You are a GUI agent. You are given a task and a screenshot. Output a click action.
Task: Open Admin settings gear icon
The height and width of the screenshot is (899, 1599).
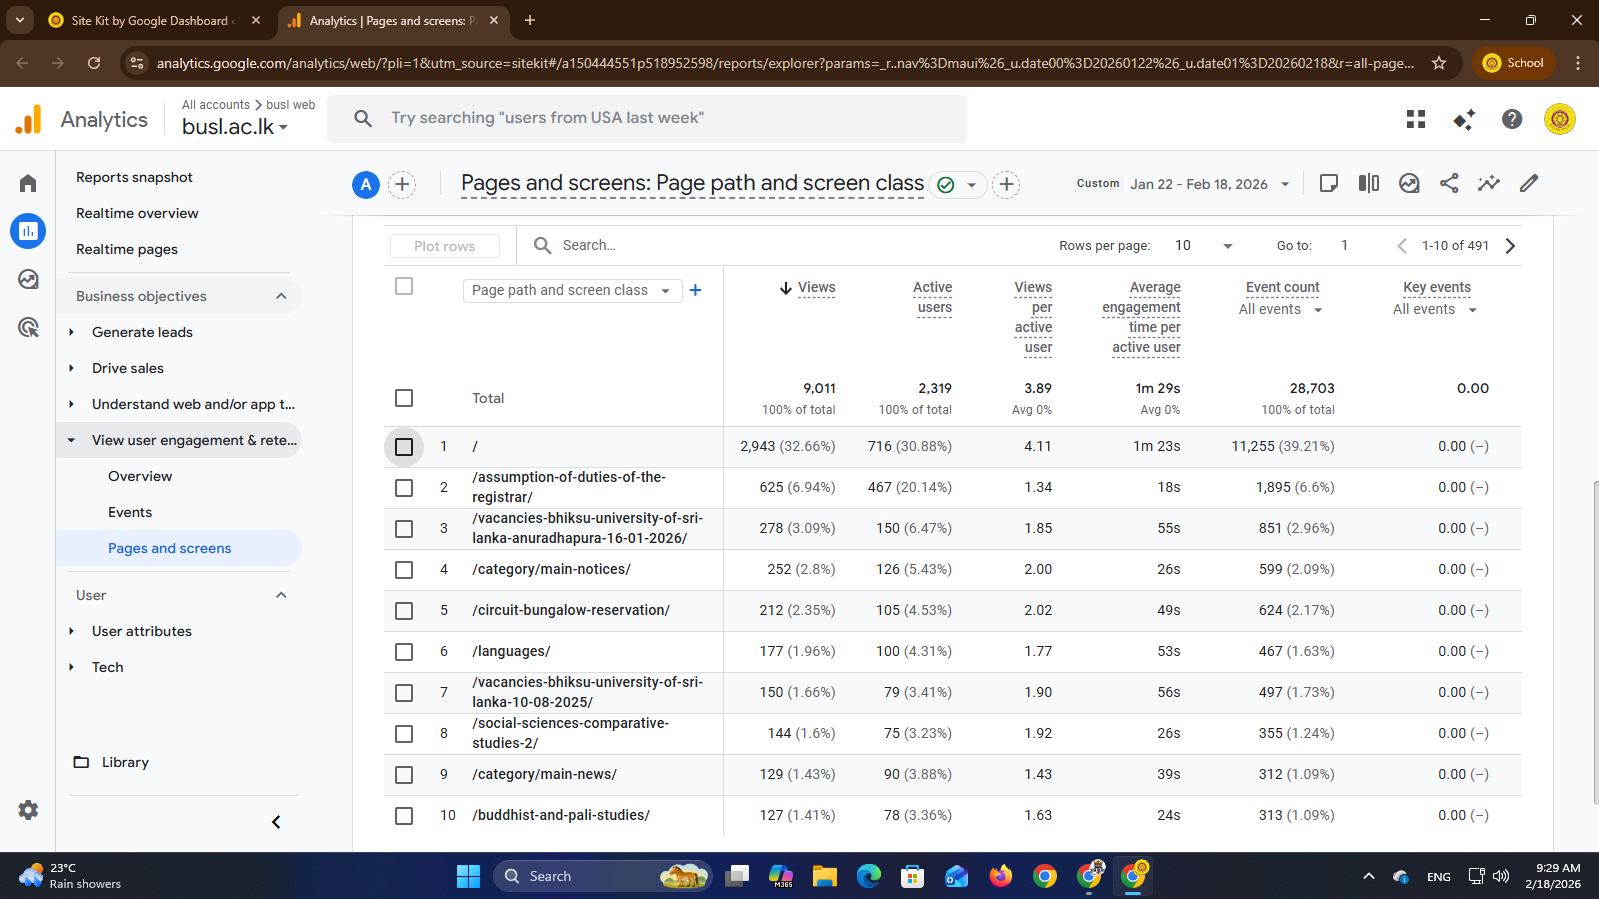(28, 810)
